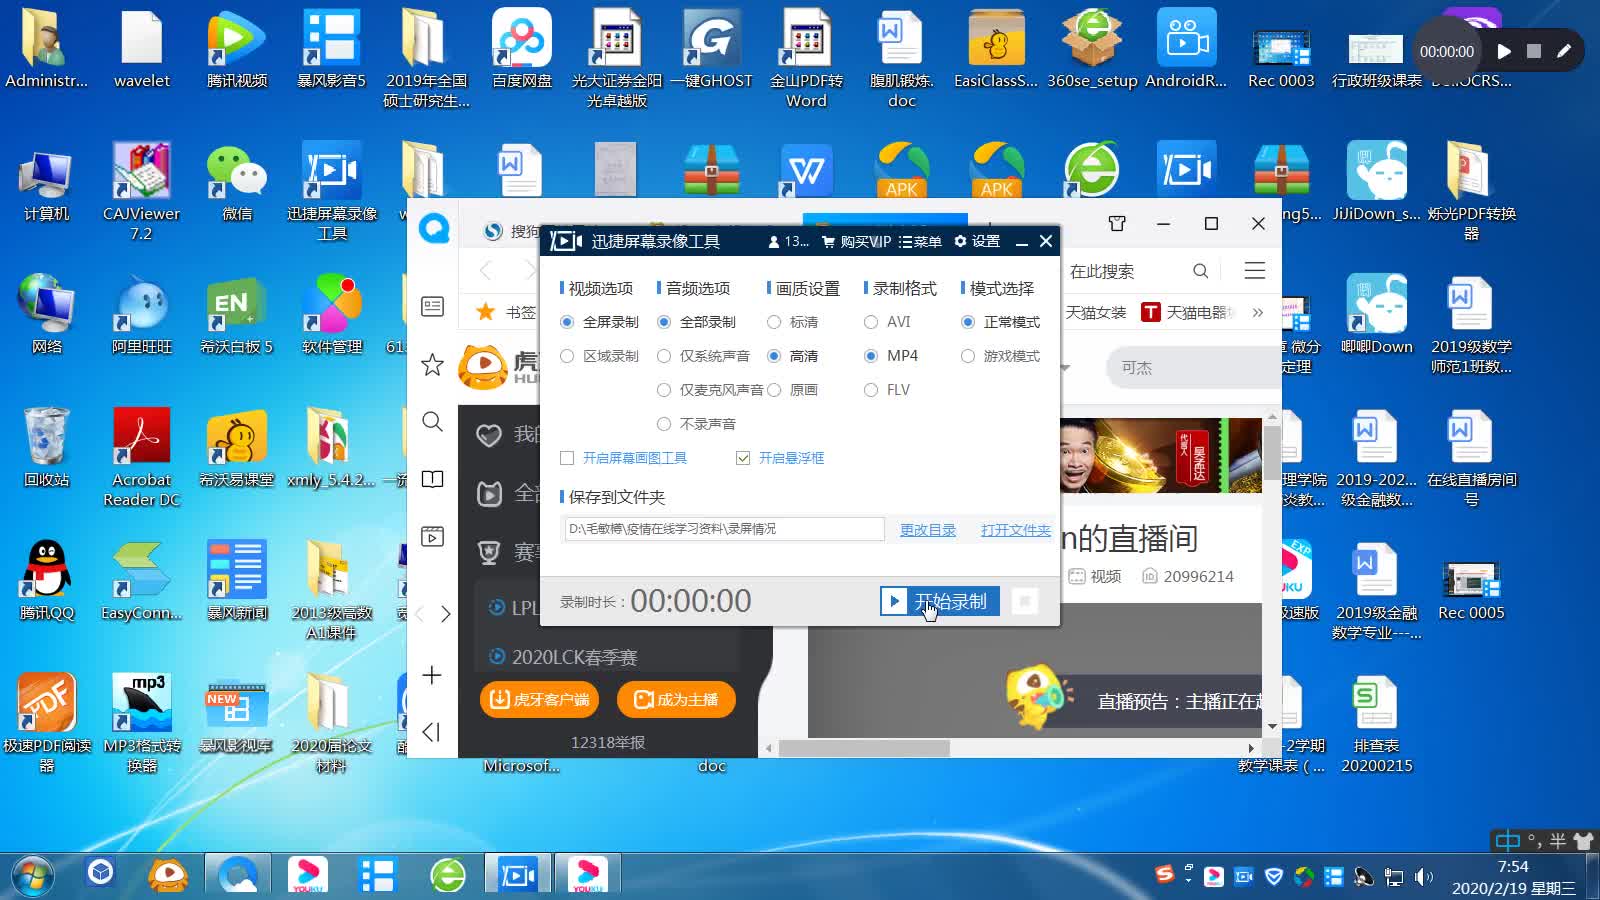Expand bookmarks bar overflow chevron

[1257, 313]
